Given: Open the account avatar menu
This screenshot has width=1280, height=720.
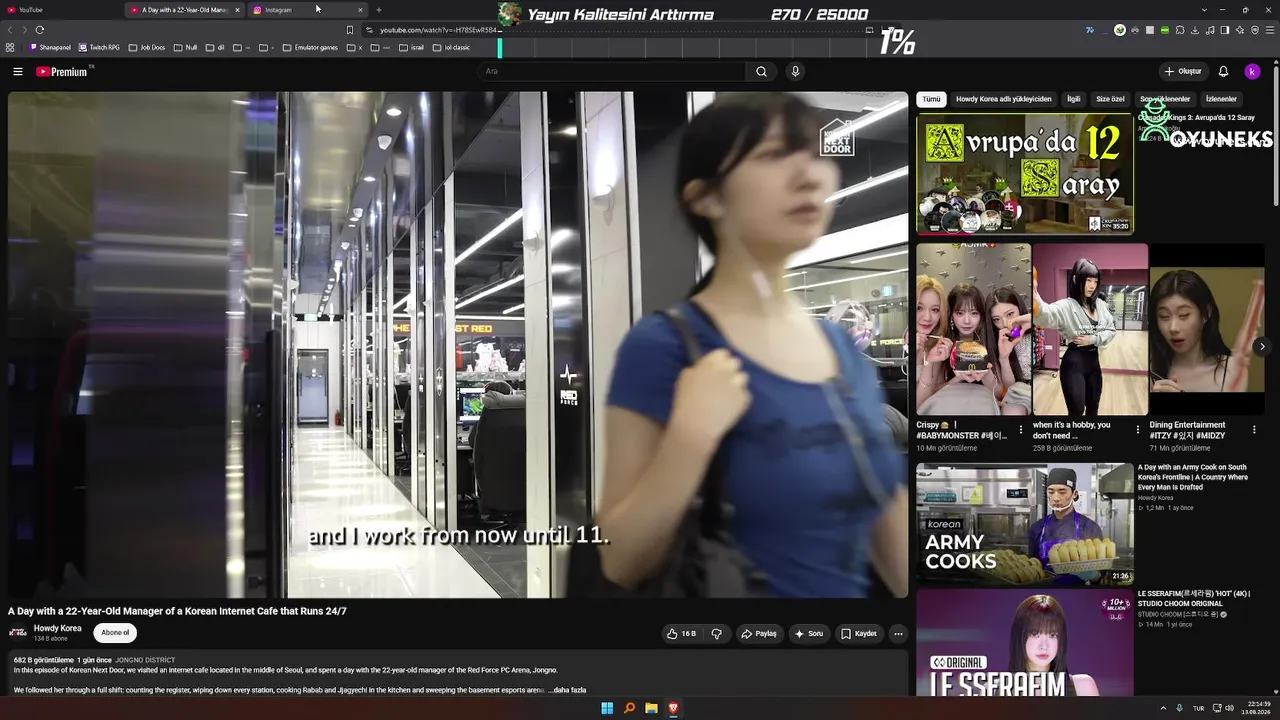Looking at the screenshot, I should (1252, 72).
